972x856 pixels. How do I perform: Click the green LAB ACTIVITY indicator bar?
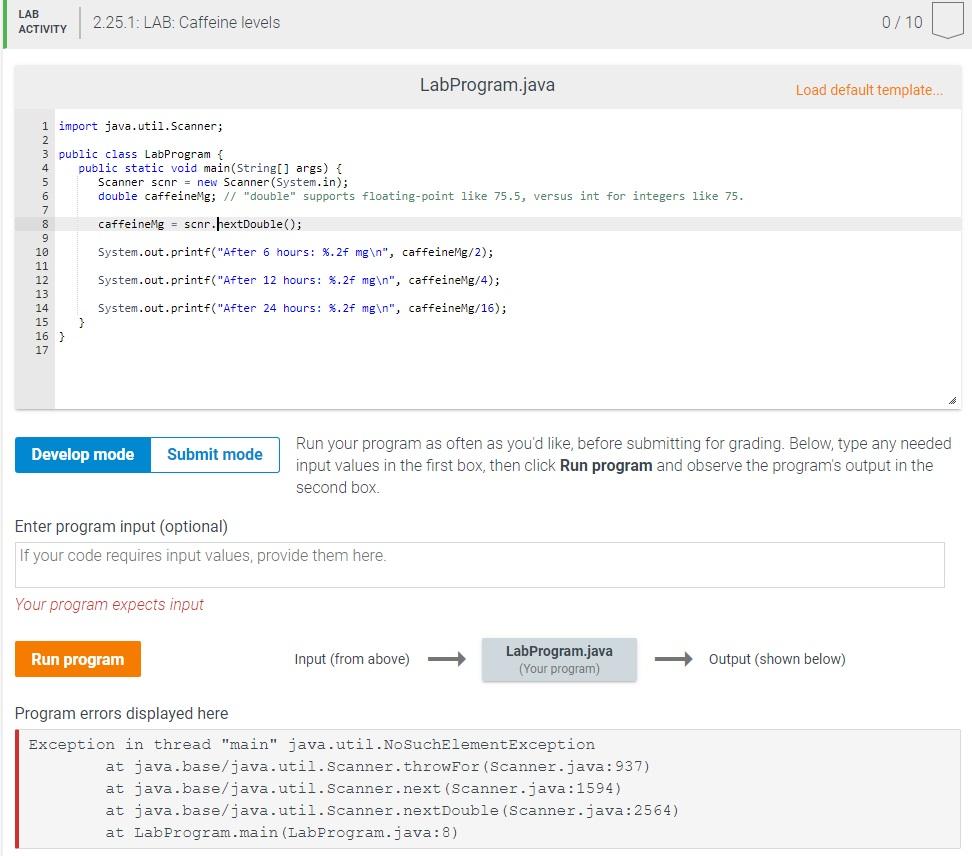tap(6, 24)
